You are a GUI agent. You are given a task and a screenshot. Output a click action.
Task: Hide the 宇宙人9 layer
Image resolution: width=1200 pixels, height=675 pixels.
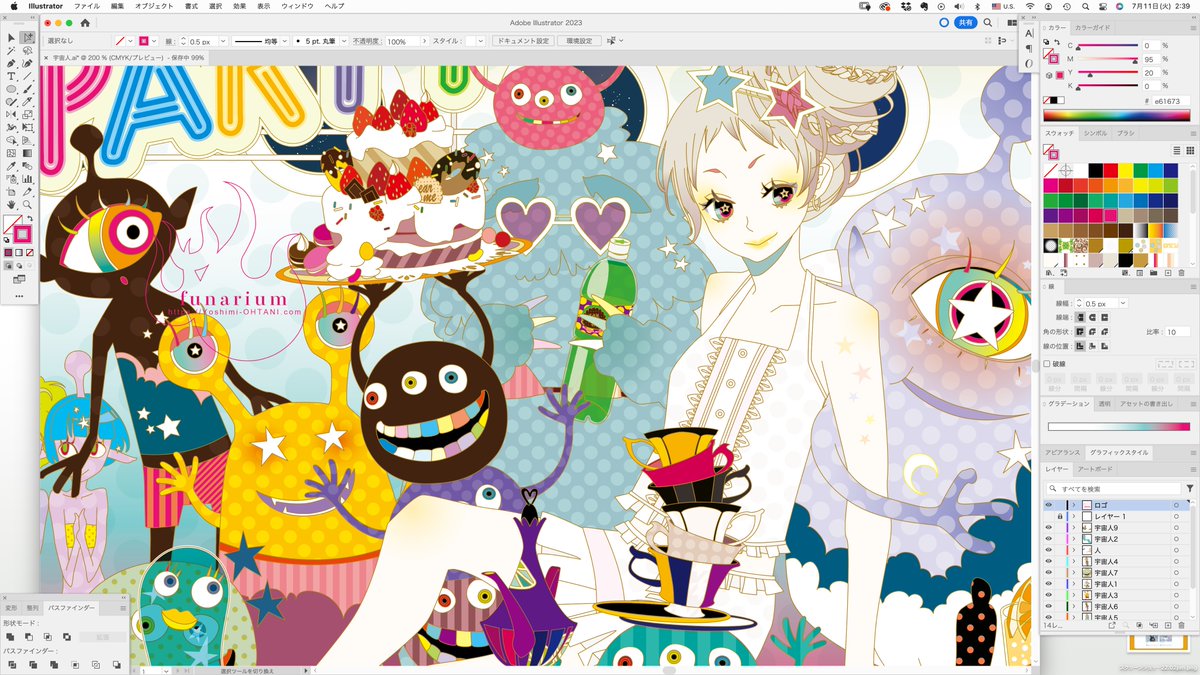coord(1049,527)
